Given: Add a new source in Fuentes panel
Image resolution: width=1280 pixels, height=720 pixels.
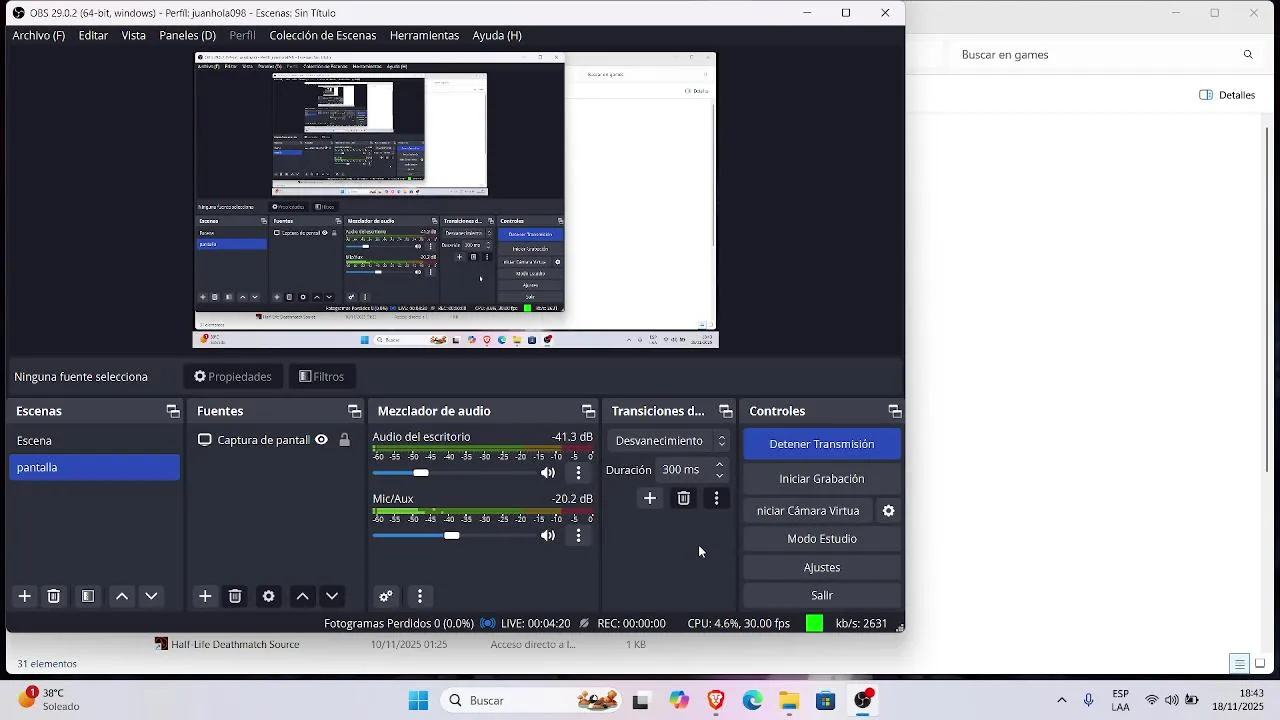Looking at the screenshot, I should click(x=205, y=596).
